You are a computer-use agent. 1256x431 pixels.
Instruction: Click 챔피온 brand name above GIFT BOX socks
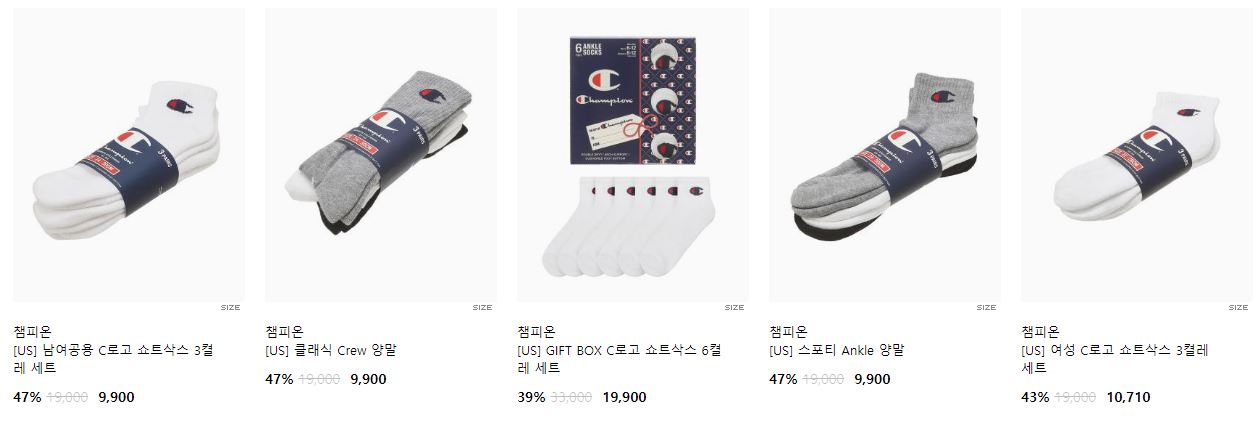(536, 332)
